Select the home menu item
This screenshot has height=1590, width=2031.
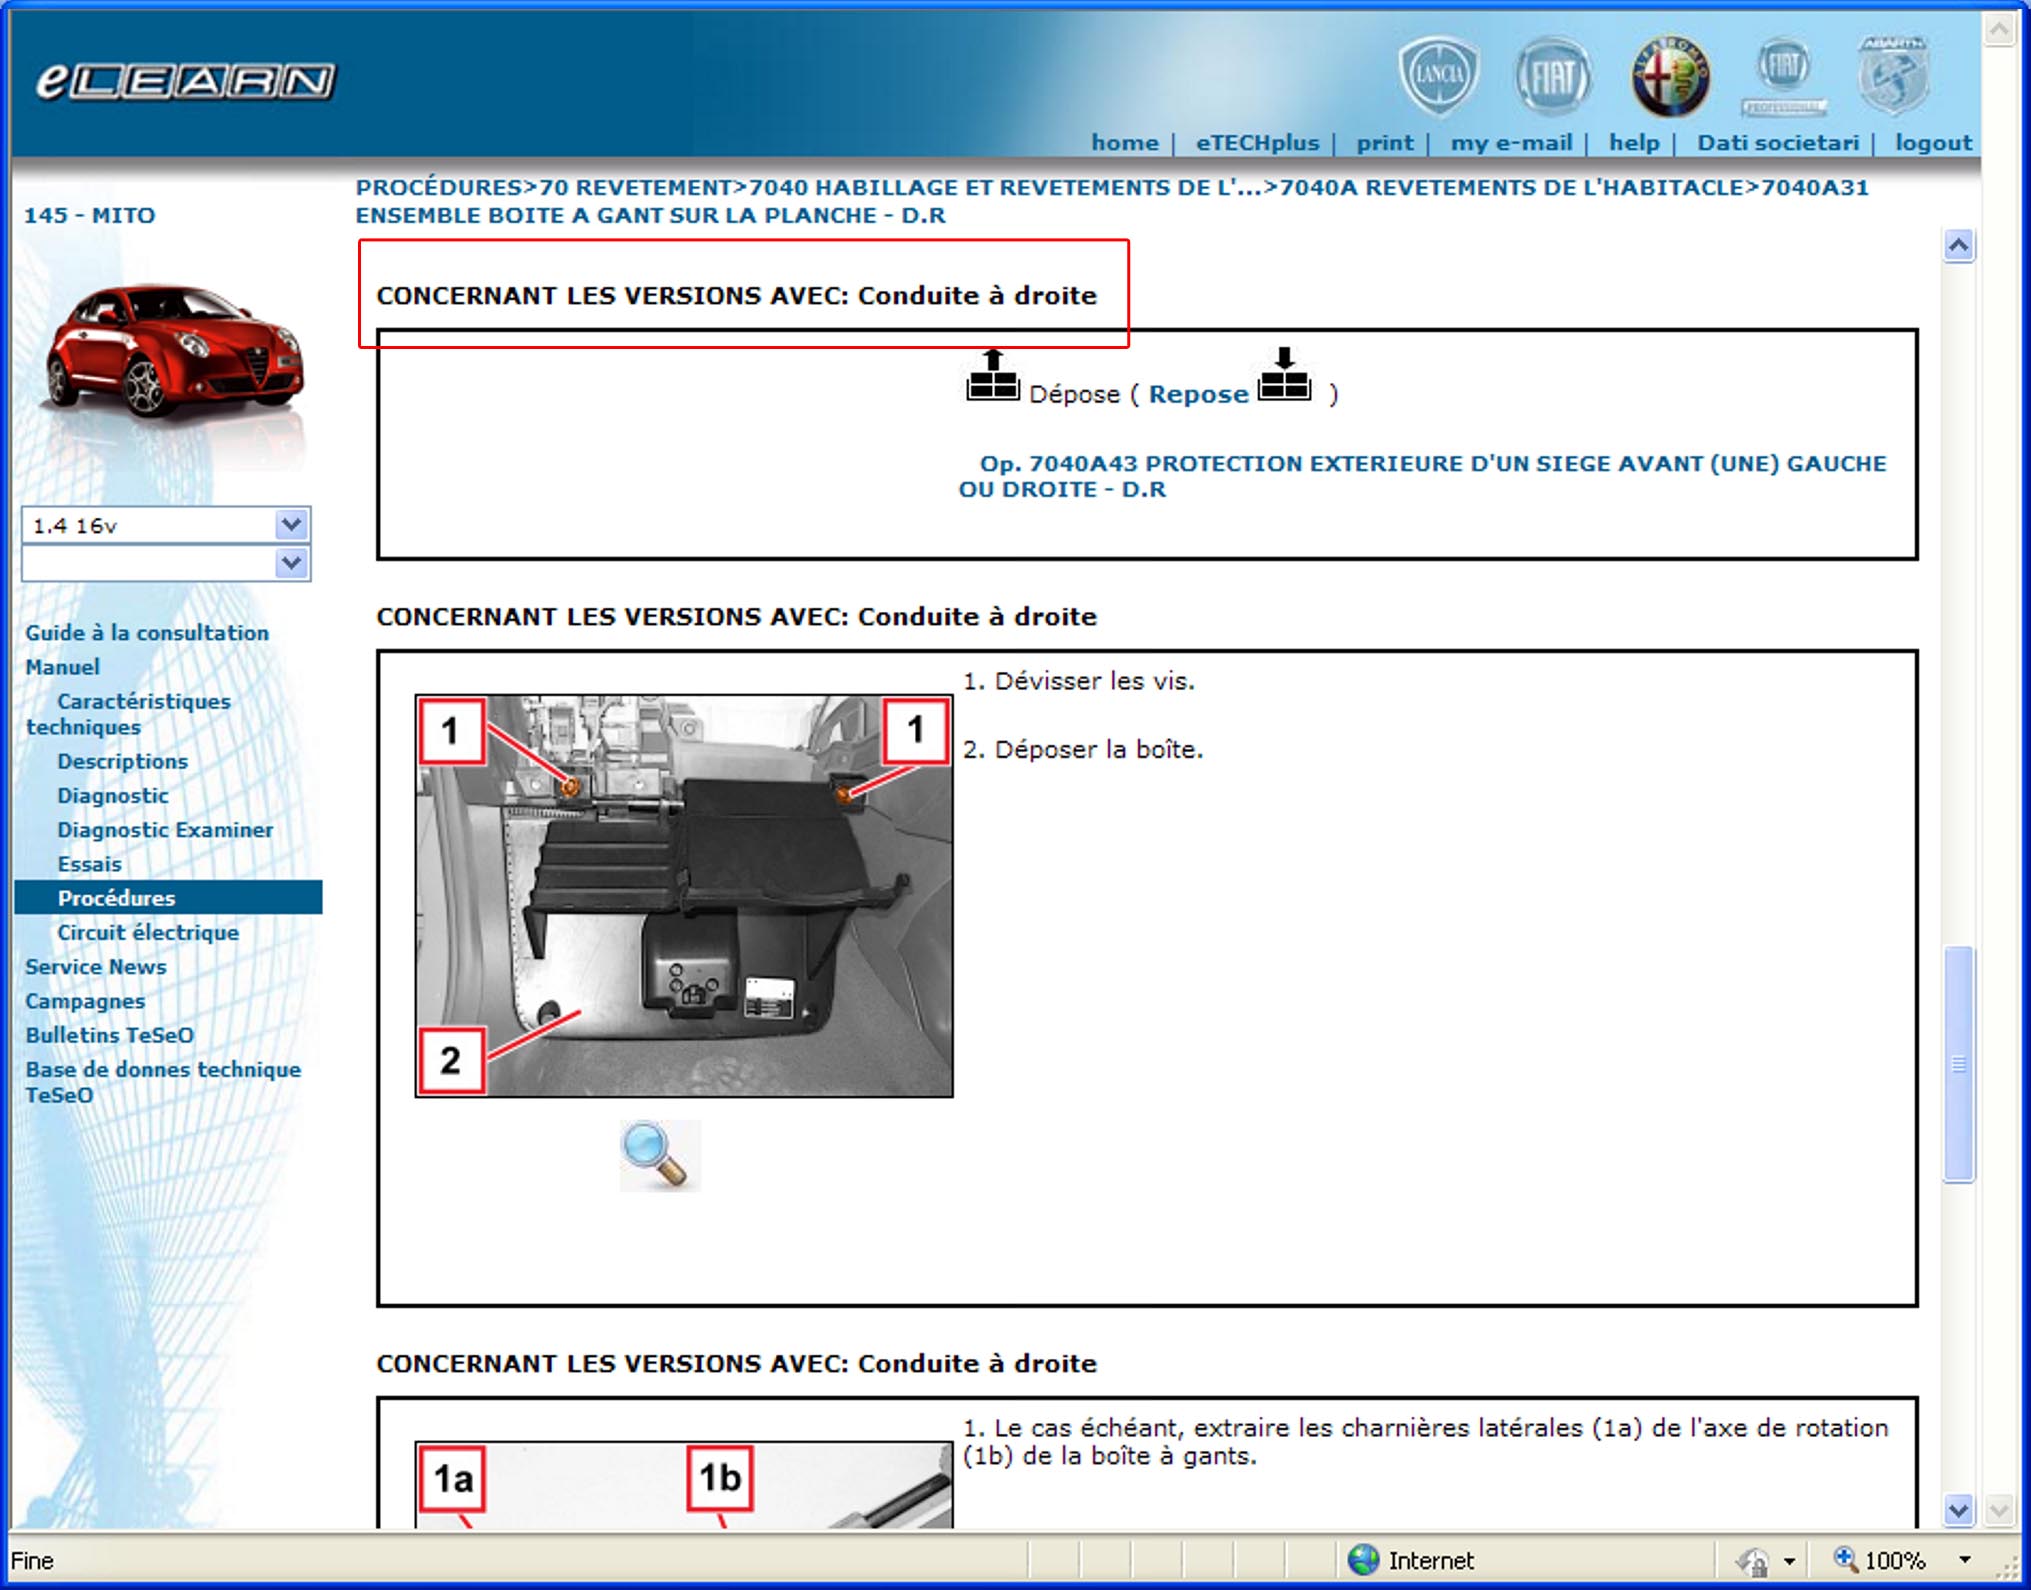[x=1125, y=142]
